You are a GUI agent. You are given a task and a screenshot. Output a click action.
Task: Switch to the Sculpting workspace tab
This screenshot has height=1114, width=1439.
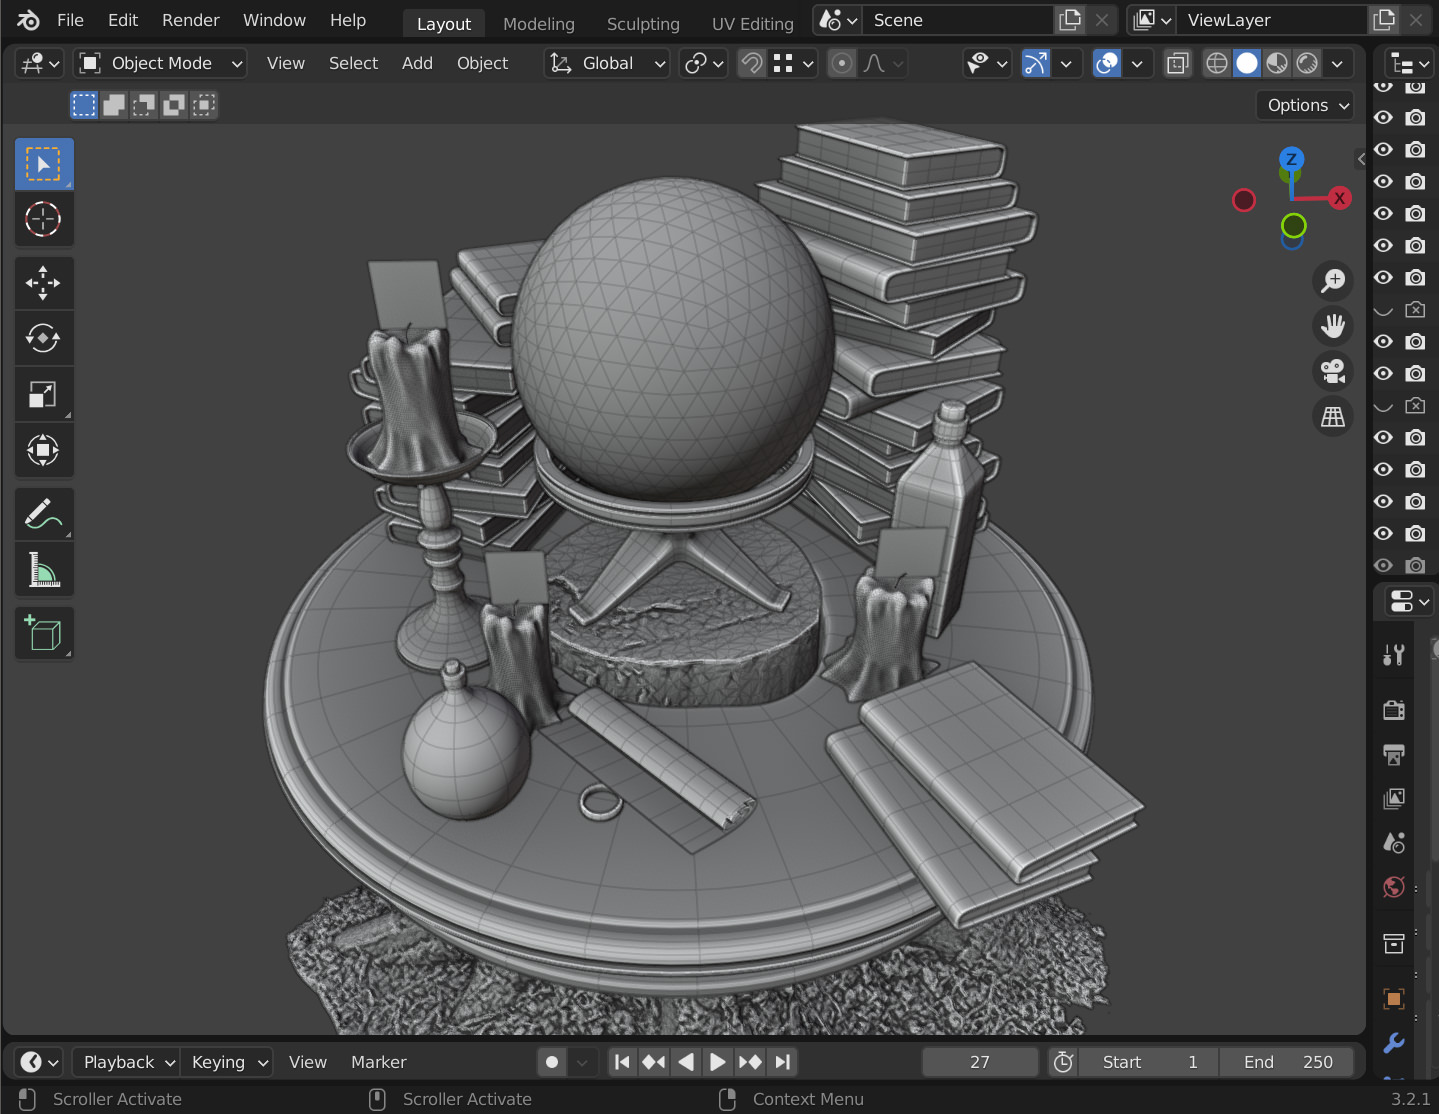(643, 23)
